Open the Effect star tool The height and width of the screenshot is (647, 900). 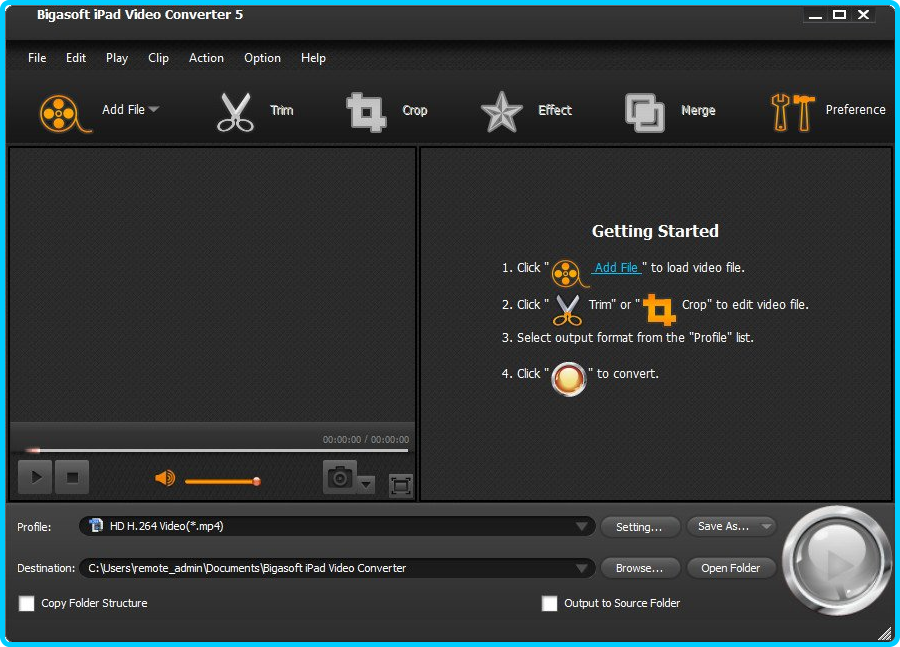click(x=502, y=112)
